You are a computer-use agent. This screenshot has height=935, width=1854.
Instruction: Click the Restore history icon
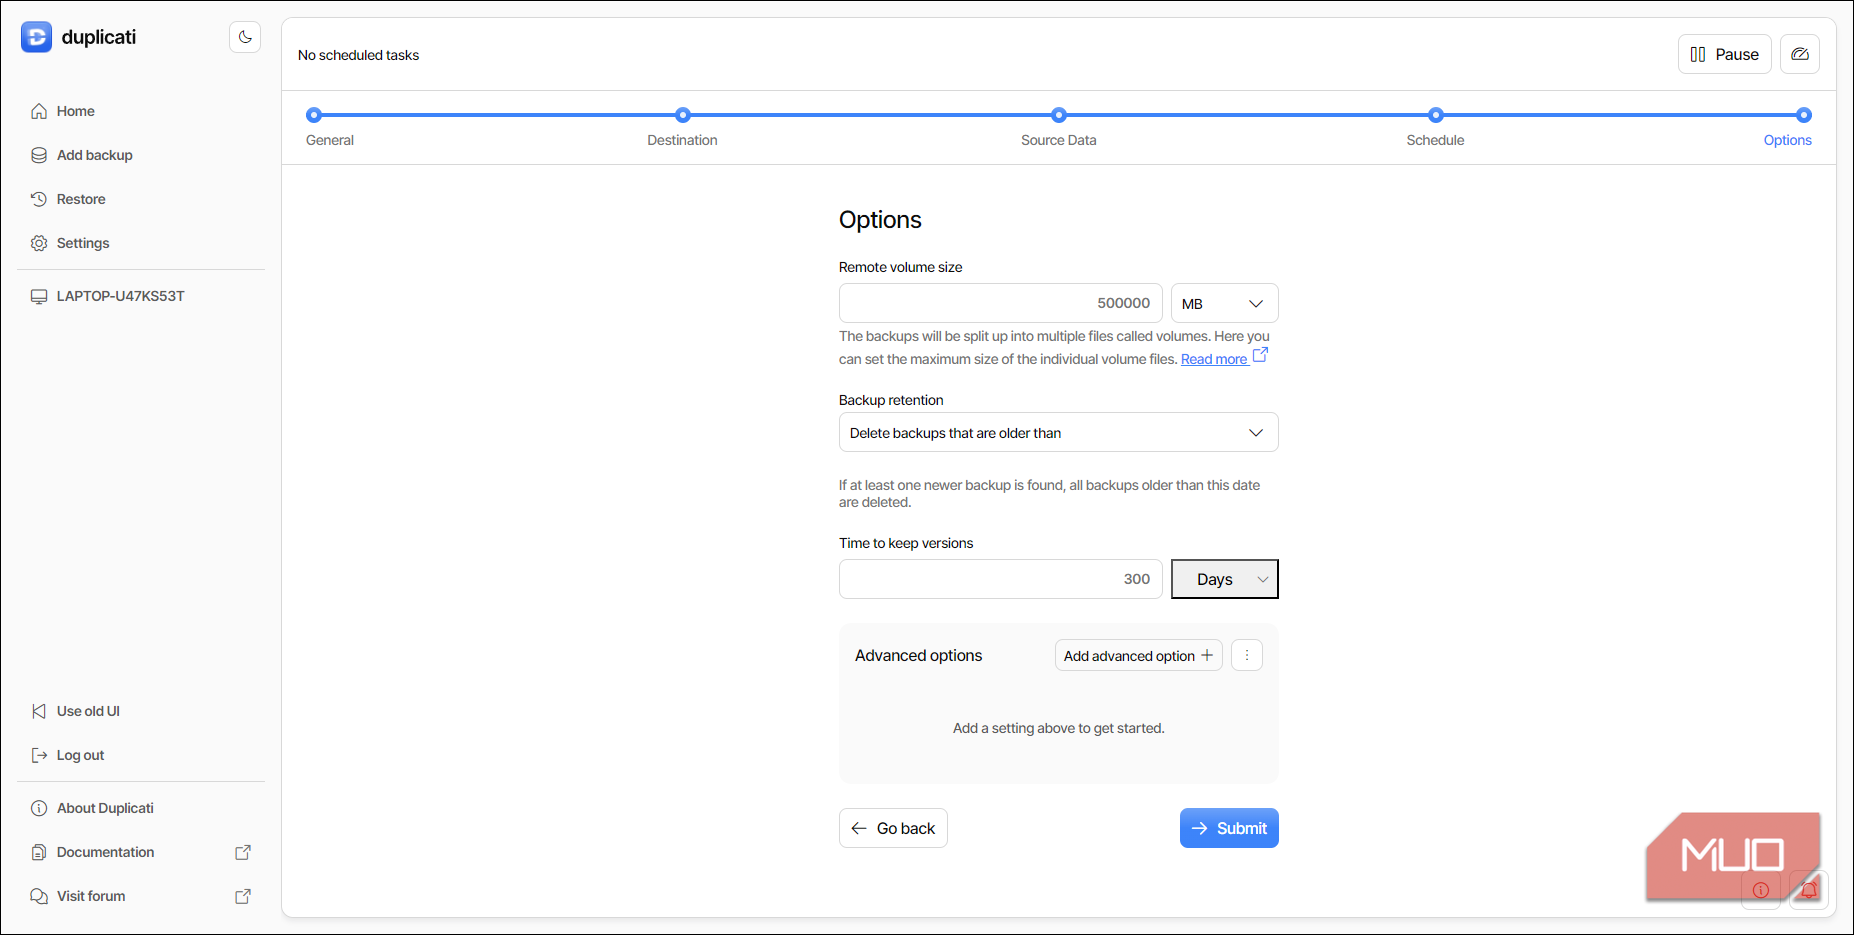(x=39, y=199)
